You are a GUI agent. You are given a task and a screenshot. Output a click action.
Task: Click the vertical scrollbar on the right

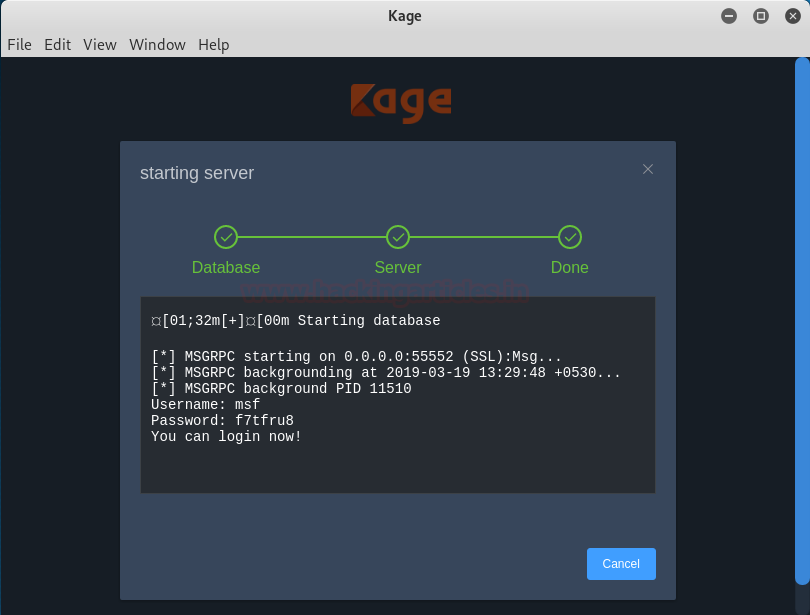coord(802,320)
